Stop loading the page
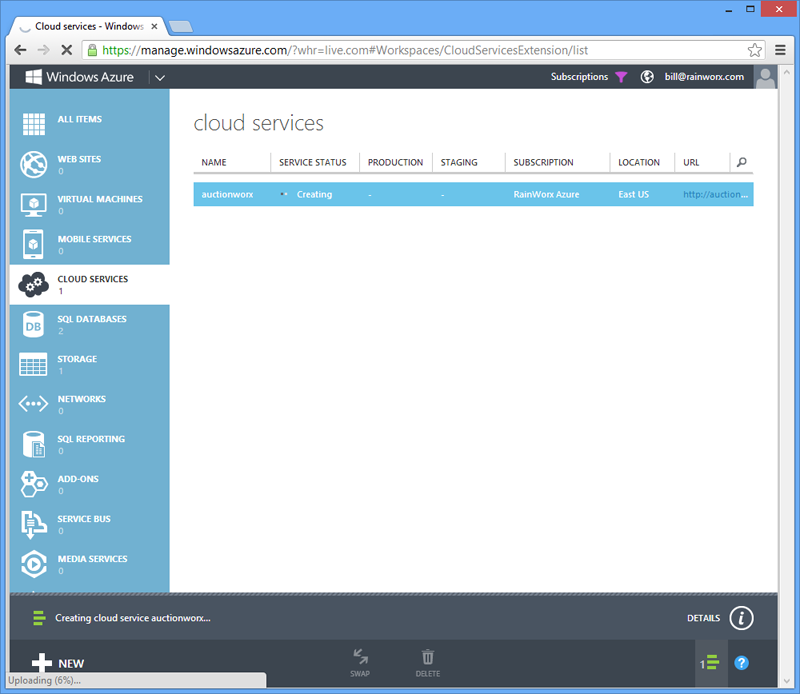 (66, 50)
